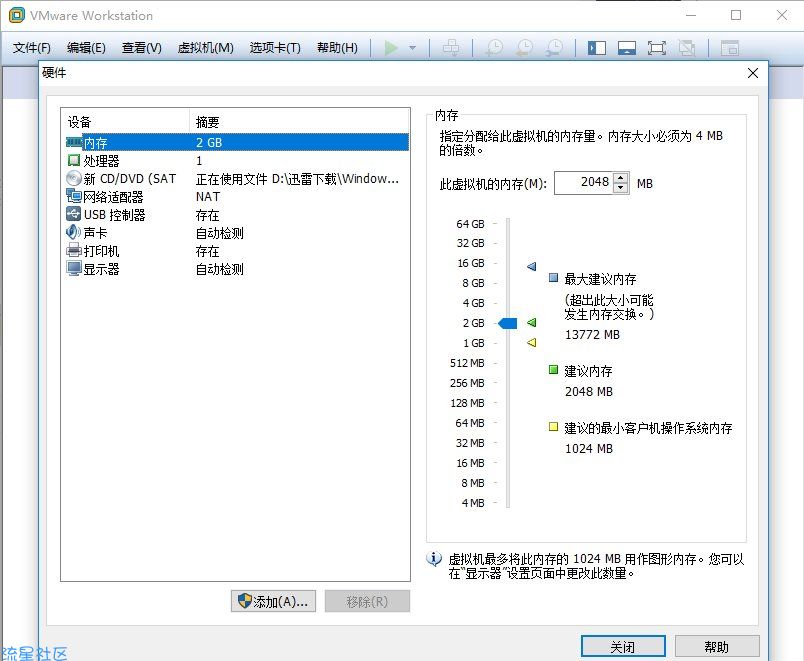Viewport: 804px width, 661px height.
Task: Click the sound card speaker icon
Action: point(73,232)
